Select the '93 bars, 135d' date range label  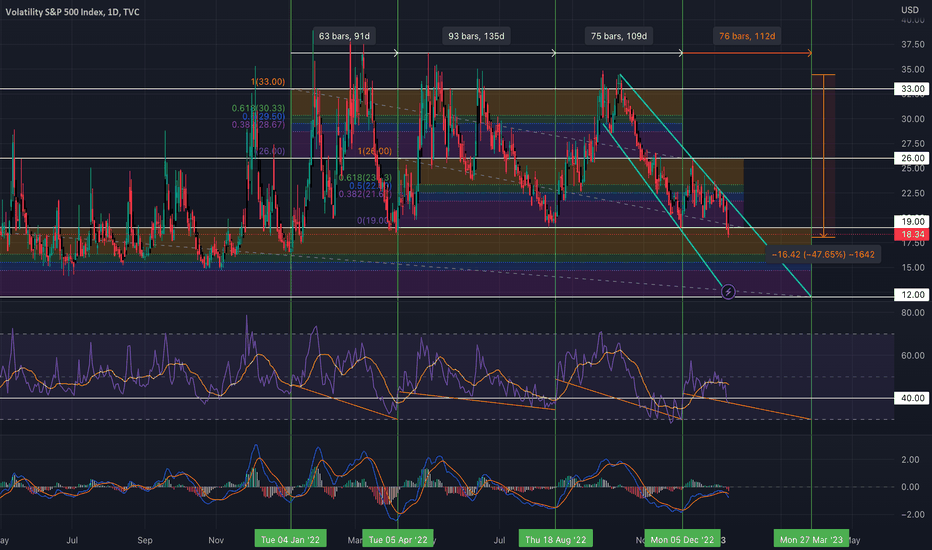(x=476, y=36)
